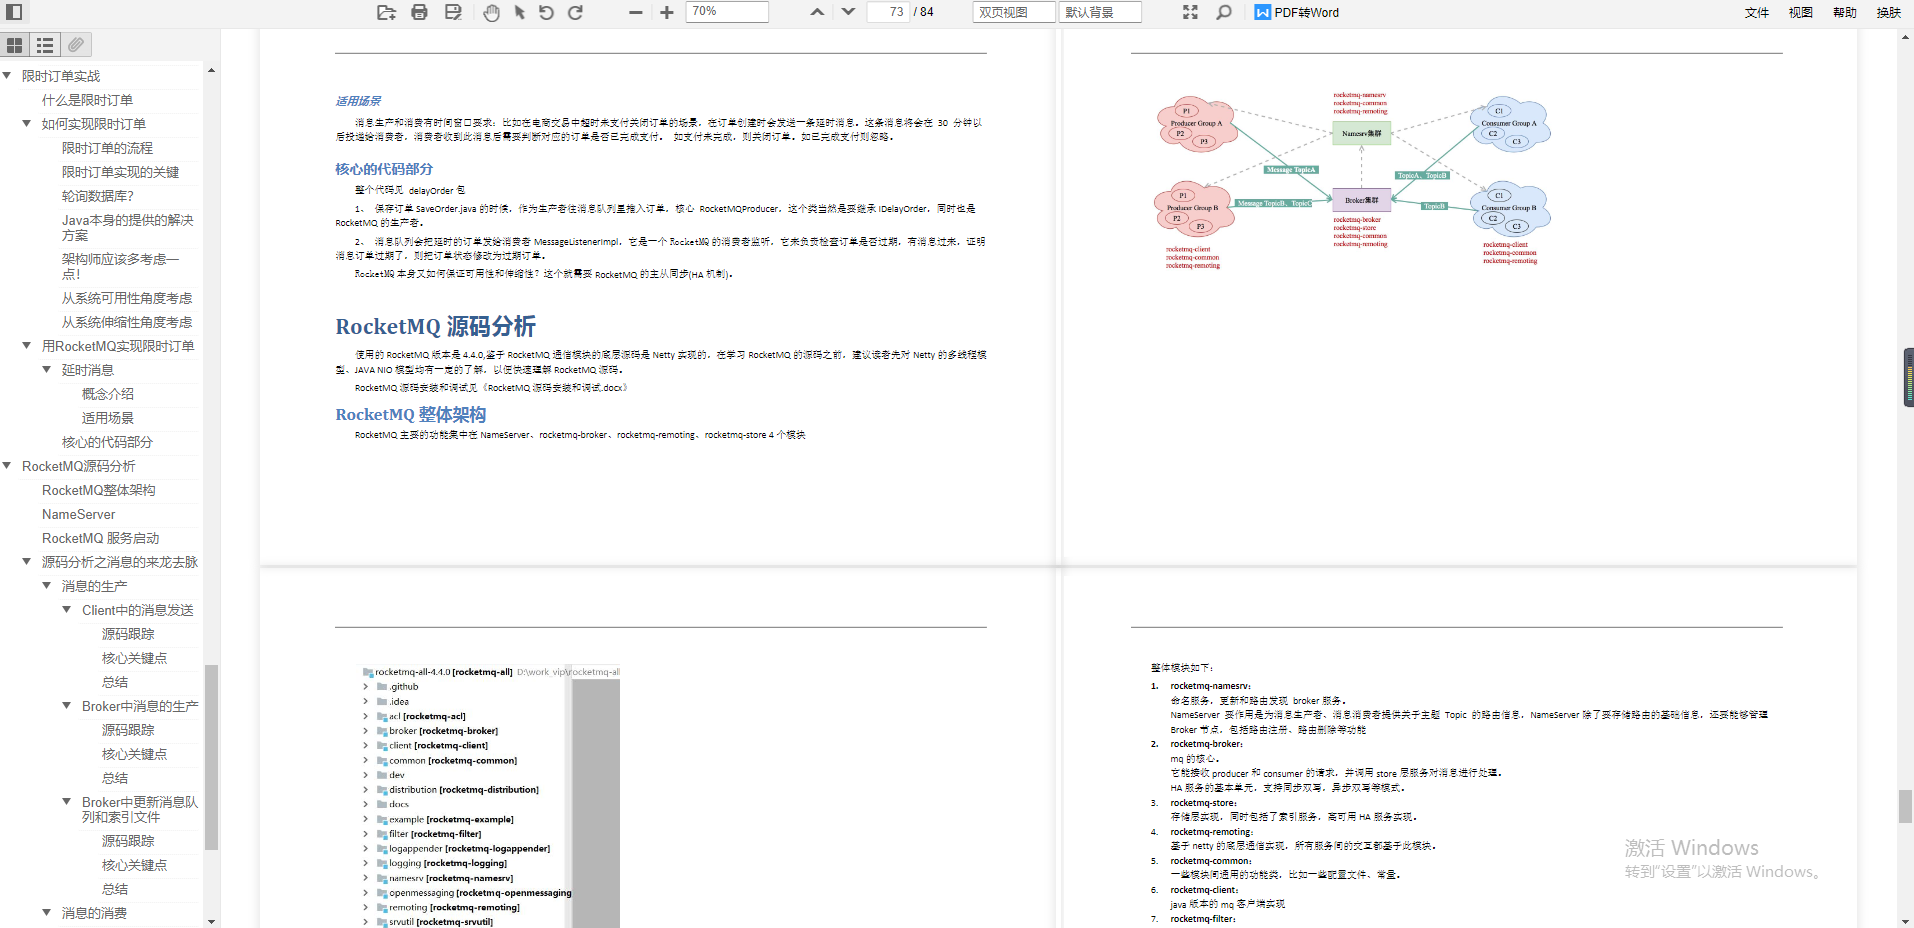Rotate the page clockwise
This screenshot has width=1914, height=928.
tap(576, 12)
